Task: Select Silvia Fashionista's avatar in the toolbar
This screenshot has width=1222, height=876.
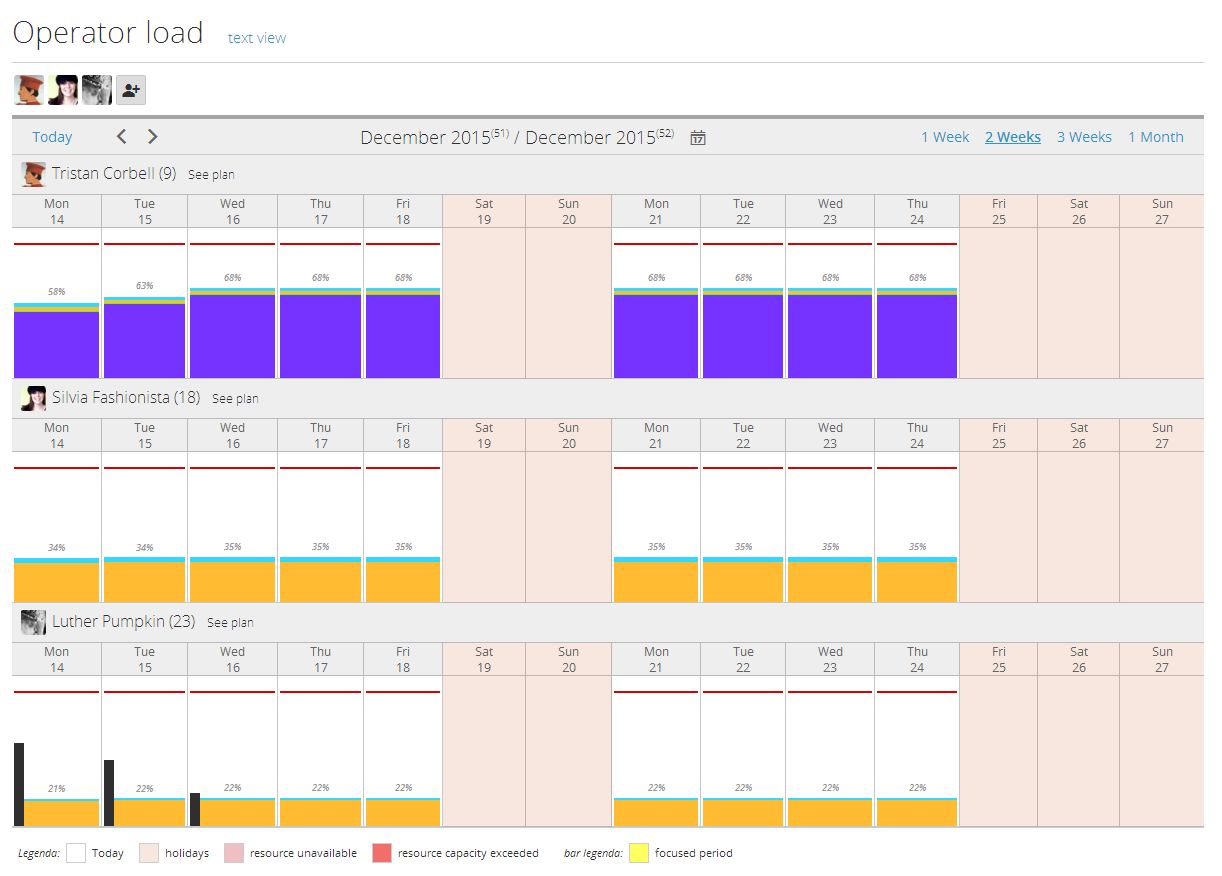Action: tap(62, 89)
